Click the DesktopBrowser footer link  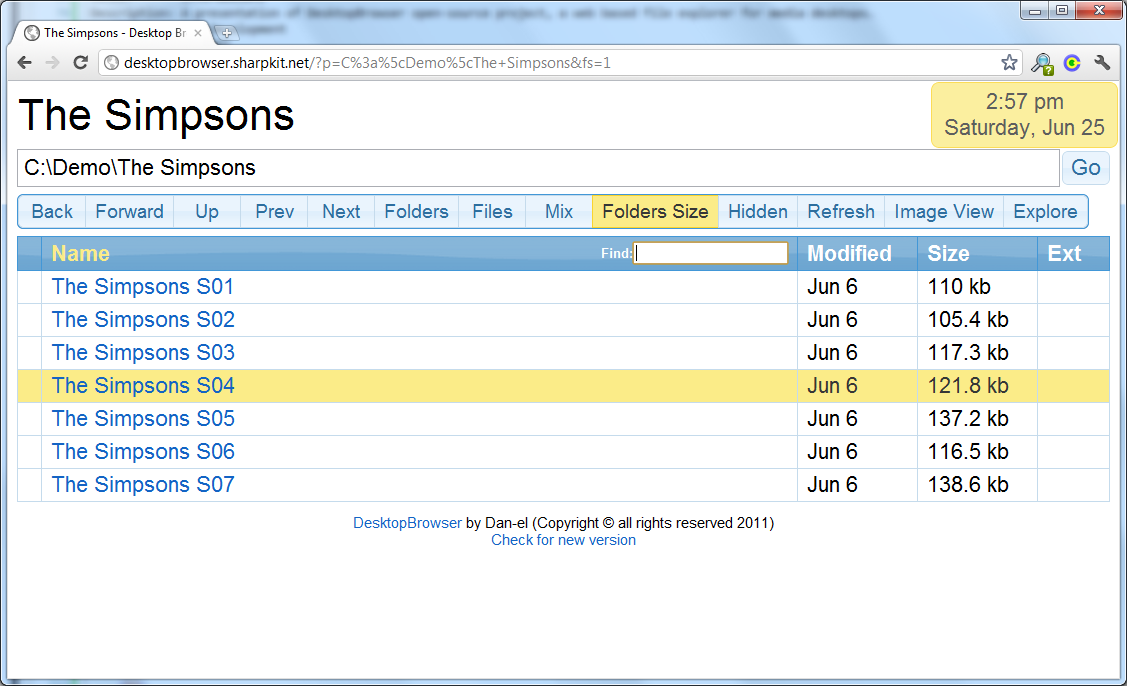click(x=407, y=523)
